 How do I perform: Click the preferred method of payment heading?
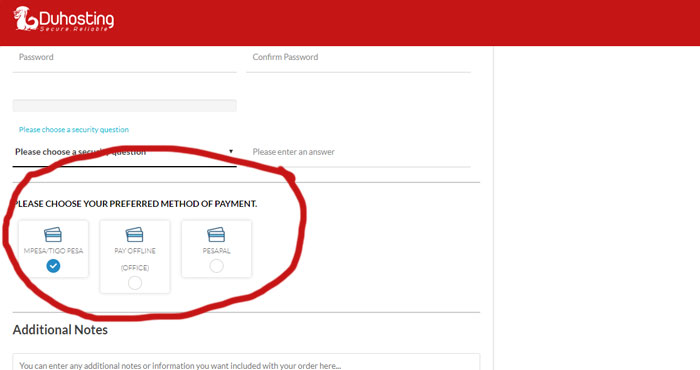pyautogui.click(x=135, y=204)
